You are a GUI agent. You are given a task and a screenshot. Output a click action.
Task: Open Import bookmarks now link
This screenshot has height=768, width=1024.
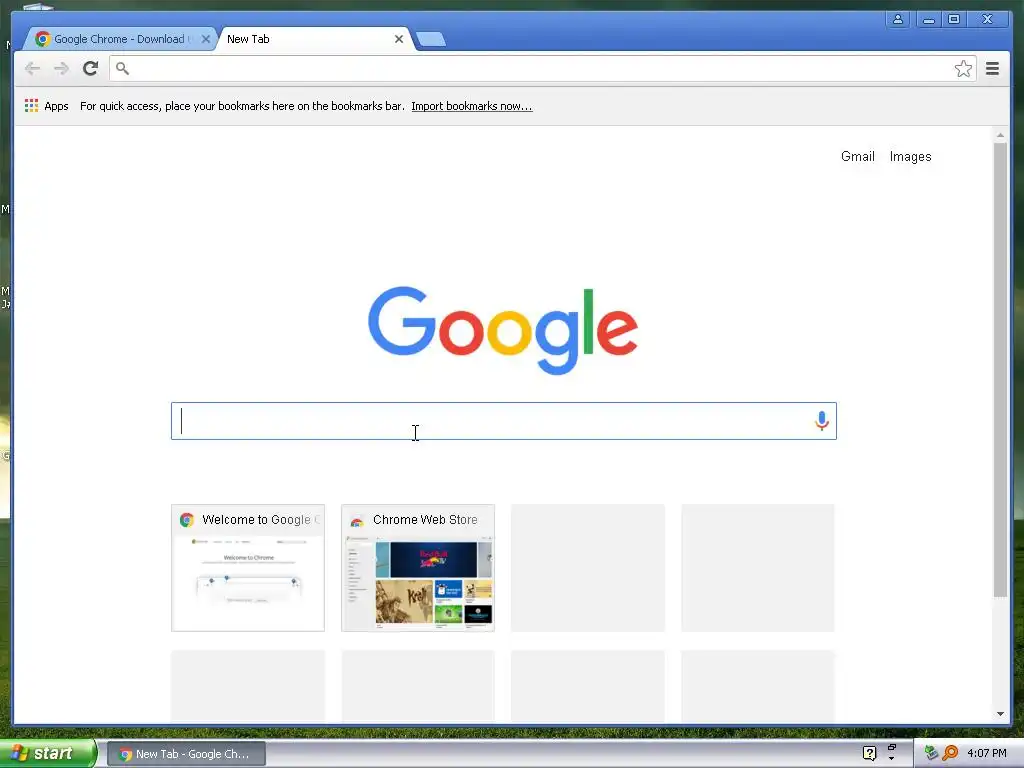tap(472, 106)
